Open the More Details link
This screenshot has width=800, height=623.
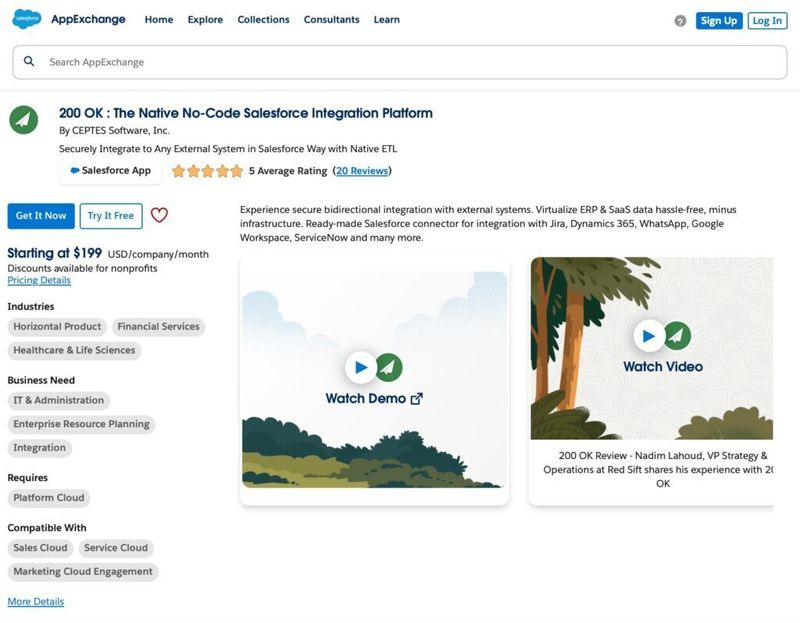point(36,602)
